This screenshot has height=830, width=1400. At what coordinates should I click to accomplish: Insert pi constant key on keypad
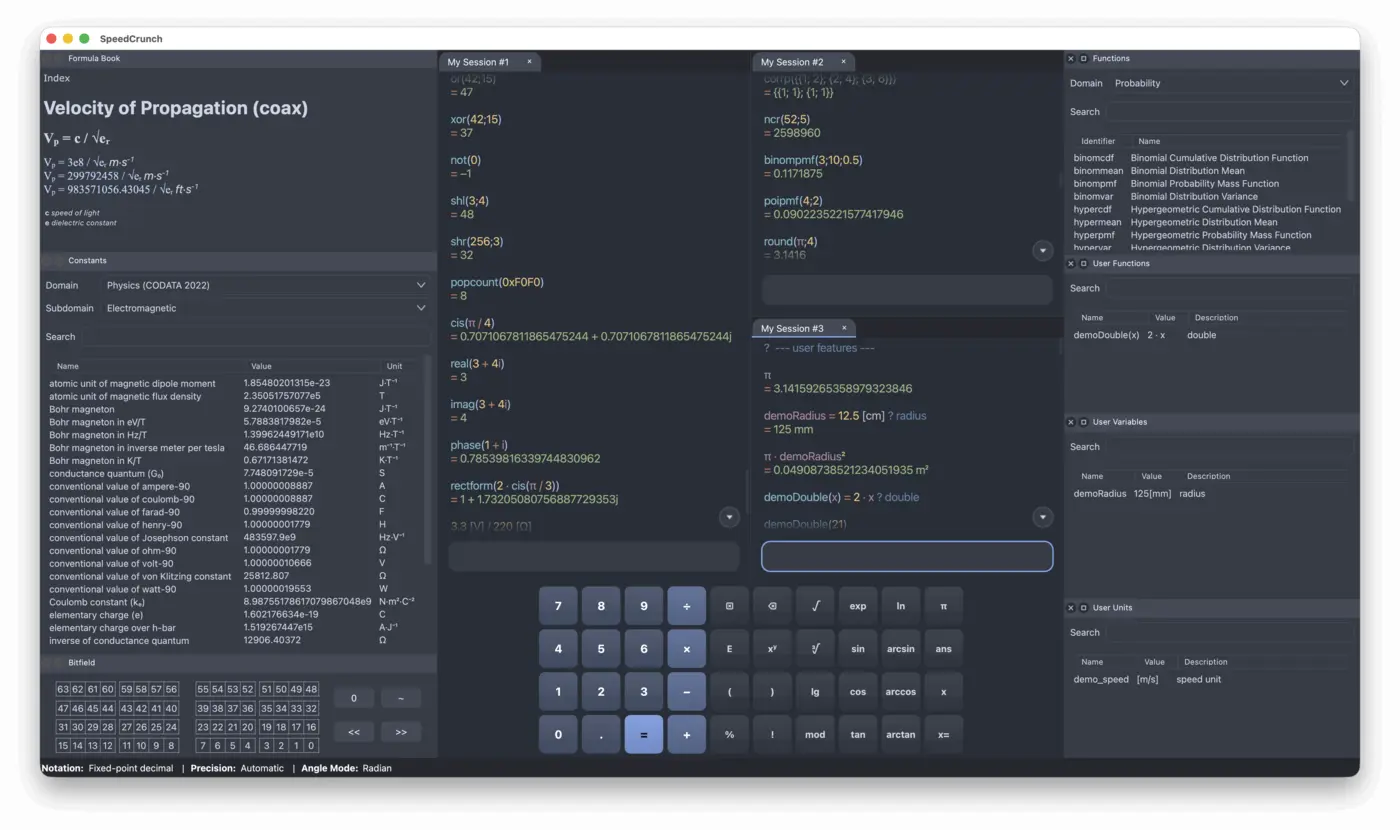click(x=943, y=606)
